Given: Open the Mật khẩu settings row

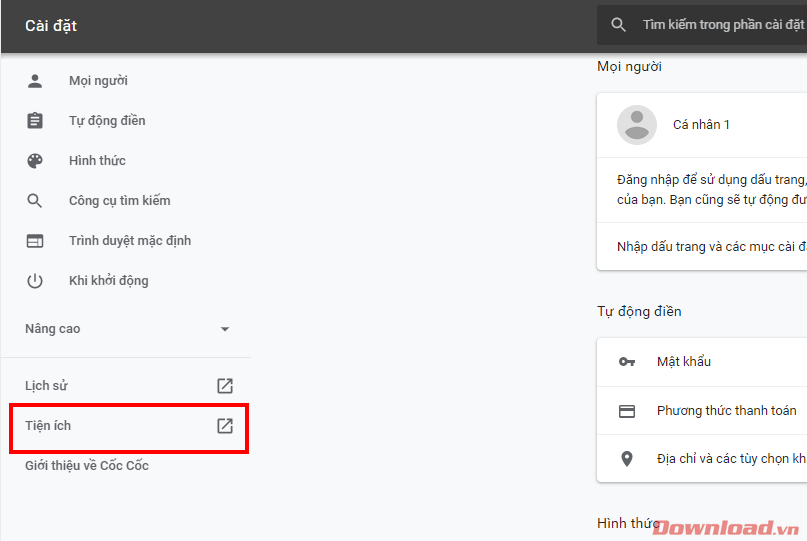Looking at the screenshot, I should [x=702, y=362].
